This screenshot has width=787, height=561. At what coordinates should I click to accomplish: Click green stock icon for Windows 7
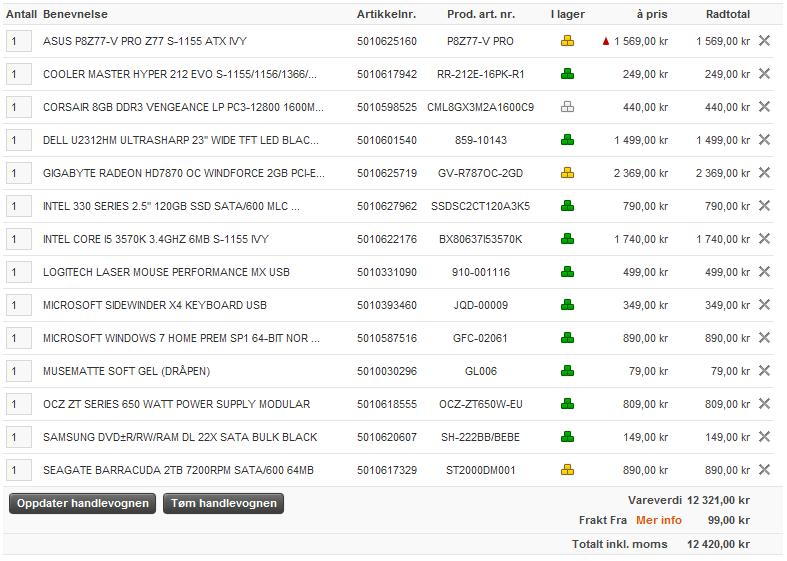(x=567, y=338)
